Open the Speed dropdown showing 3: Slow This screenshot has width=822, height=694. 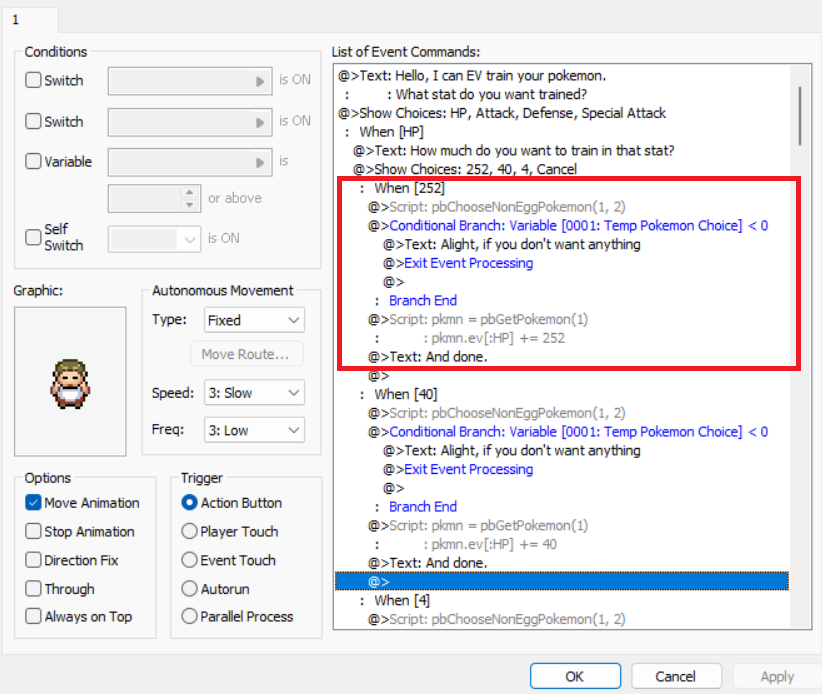click(x=254, y=393)
